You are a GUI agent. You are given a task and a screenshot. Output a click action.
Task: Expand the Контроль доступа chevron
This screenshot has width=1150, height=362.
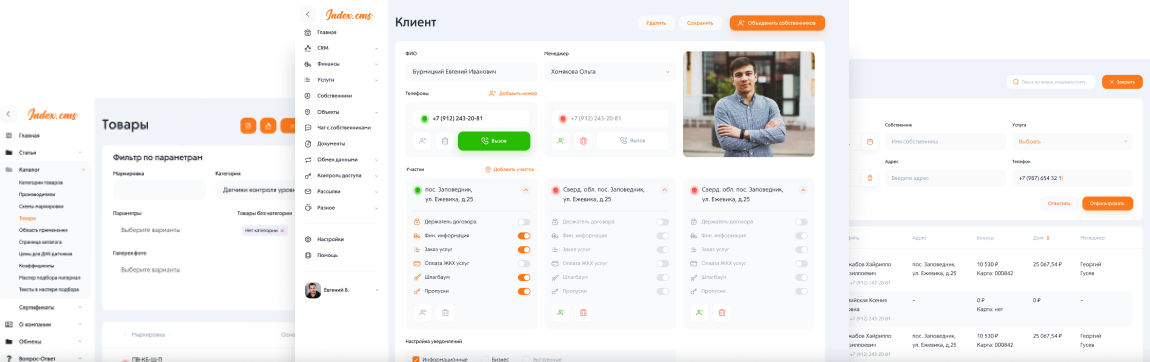pyautogui.click(x=376, y=176)
